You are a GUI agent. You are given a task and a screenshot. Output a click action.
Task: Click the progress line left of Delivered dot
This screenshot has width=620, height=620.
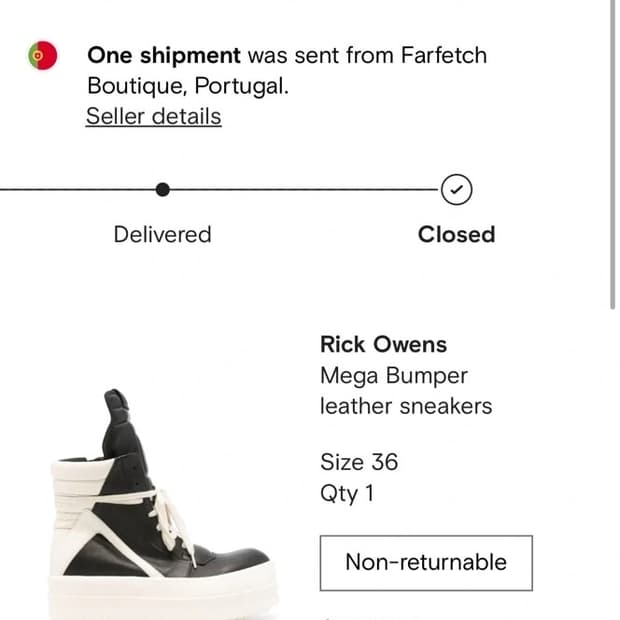78,189
